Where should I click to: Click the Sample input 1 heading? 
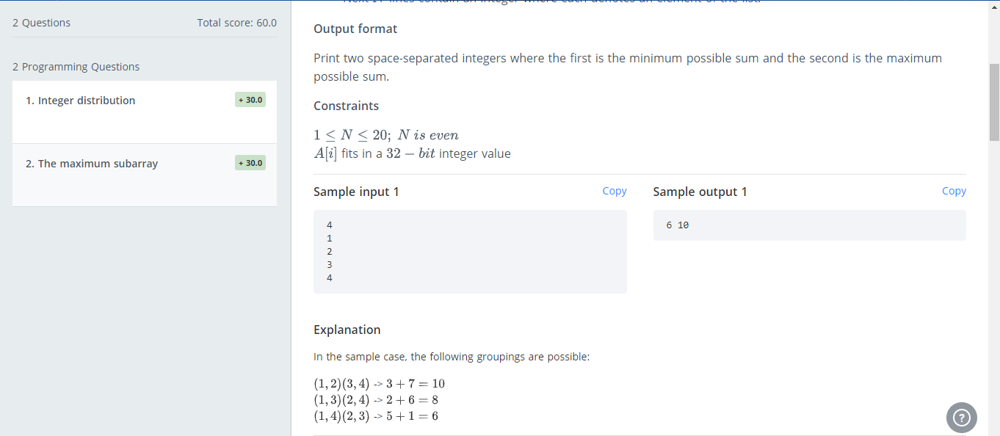[x=356, y=192]
